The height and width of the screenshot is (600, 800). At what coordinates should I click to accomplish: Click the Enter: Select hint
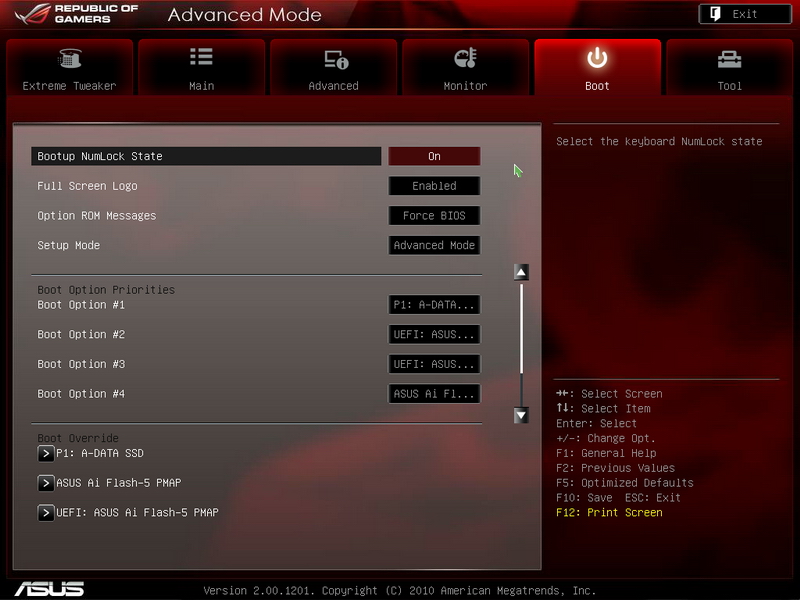click(596, 423)
